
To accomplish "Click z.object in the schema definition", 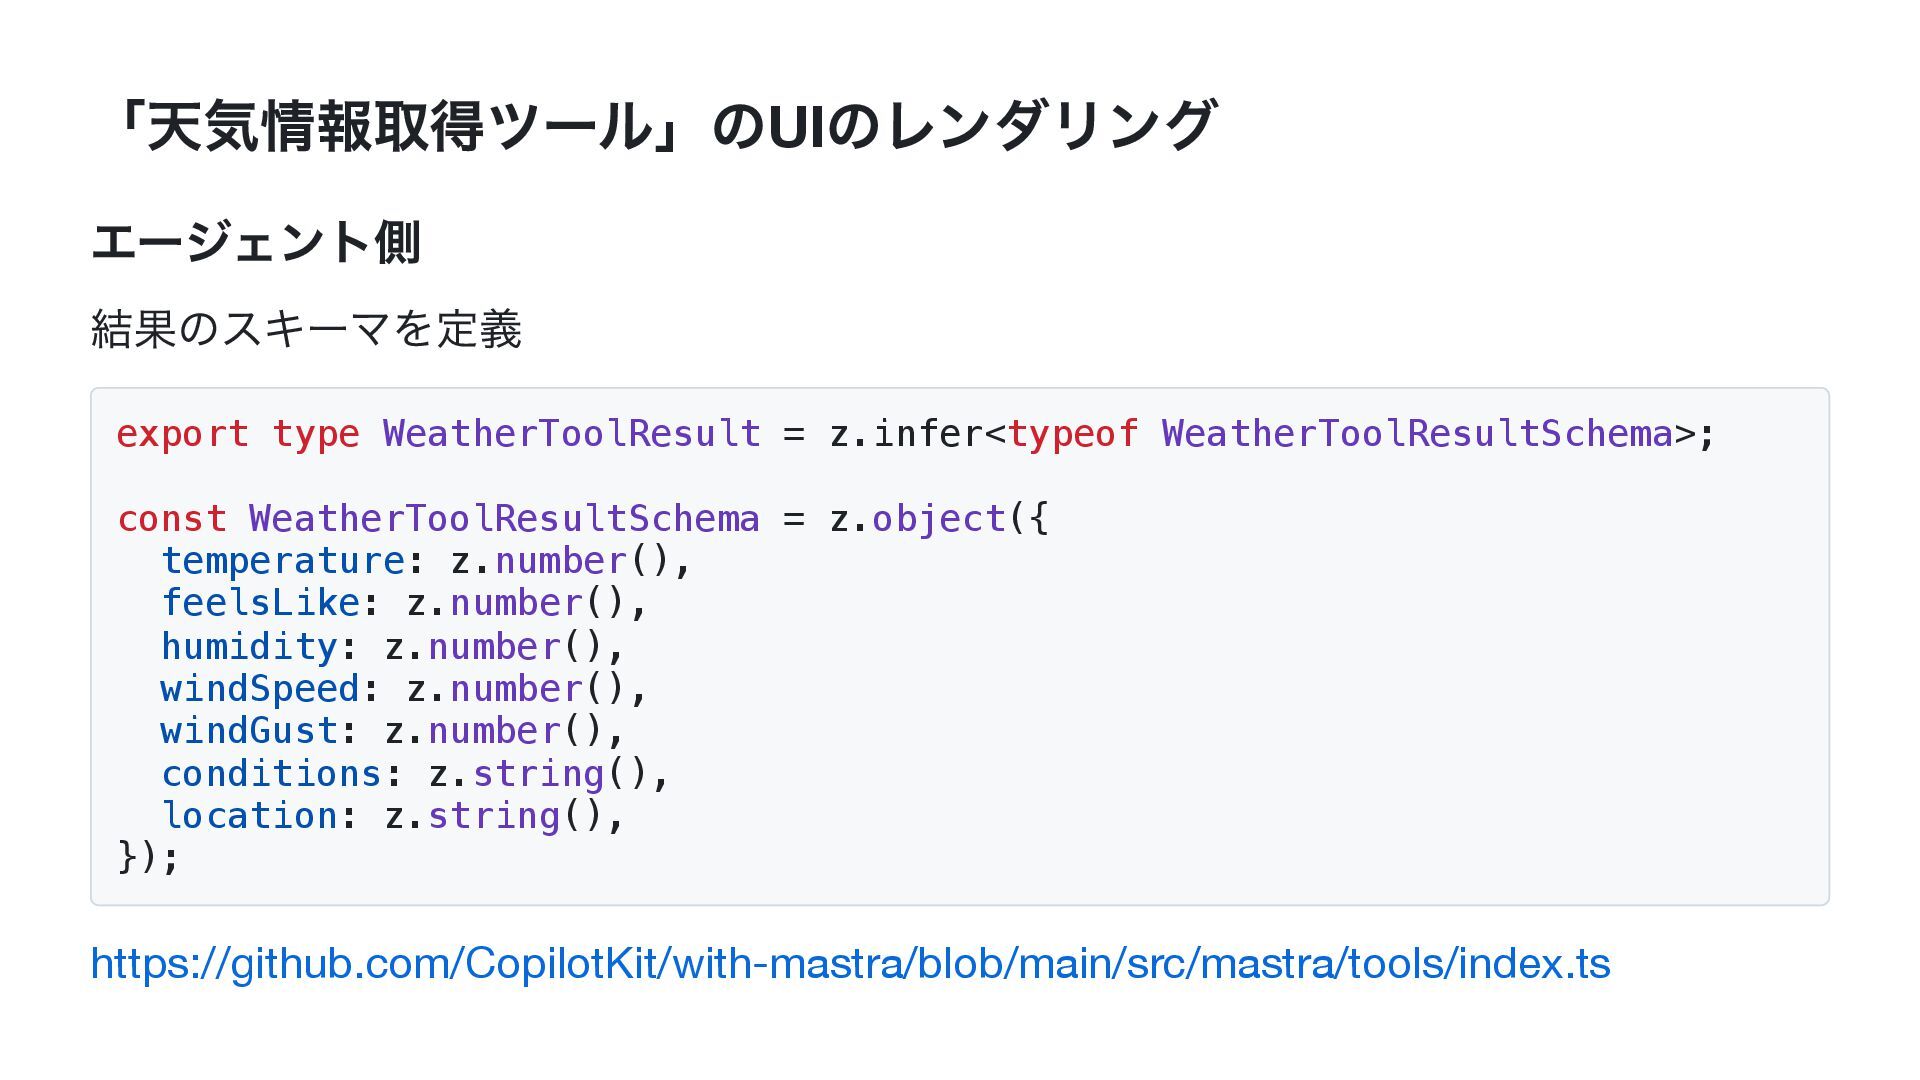I will pyautogui.click(x=917, y=519).
